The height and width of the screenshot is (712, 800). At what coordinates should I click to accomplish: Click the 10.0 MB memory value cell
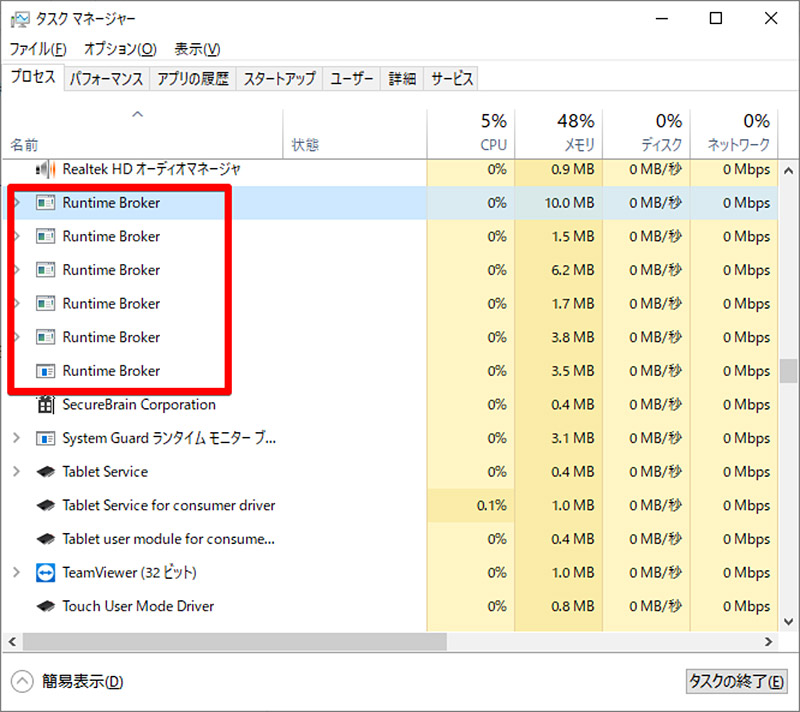tap(559, 203)
